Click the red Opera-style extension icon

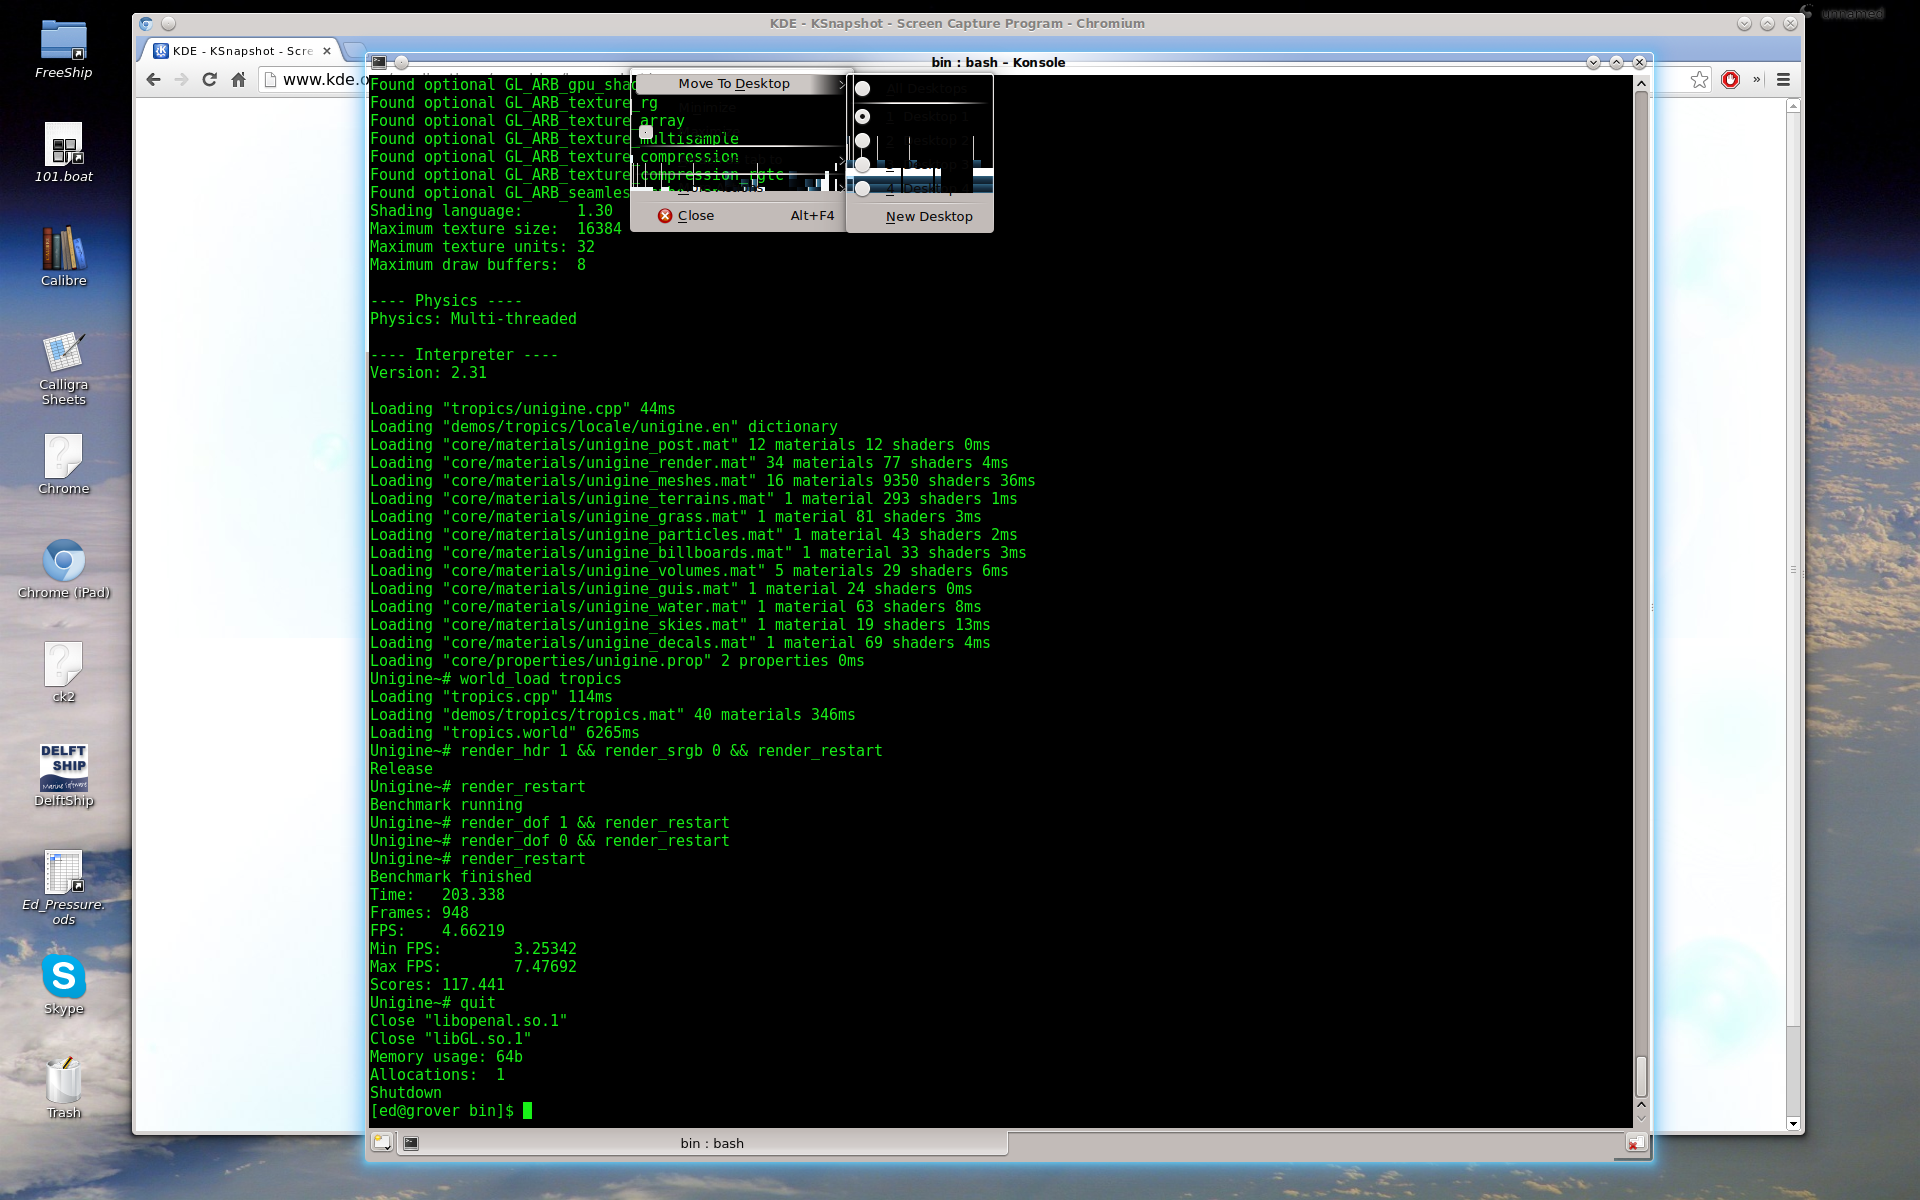click(1730, 80)
